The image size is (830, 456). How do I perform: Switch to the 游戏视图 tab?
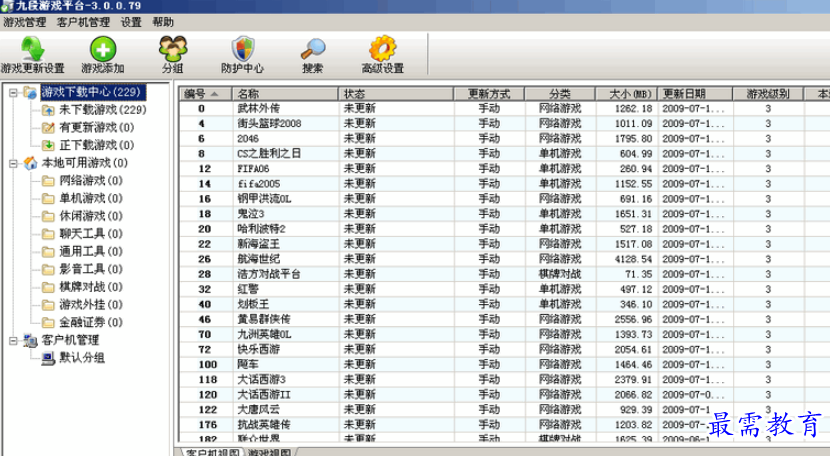click(270, 452)
